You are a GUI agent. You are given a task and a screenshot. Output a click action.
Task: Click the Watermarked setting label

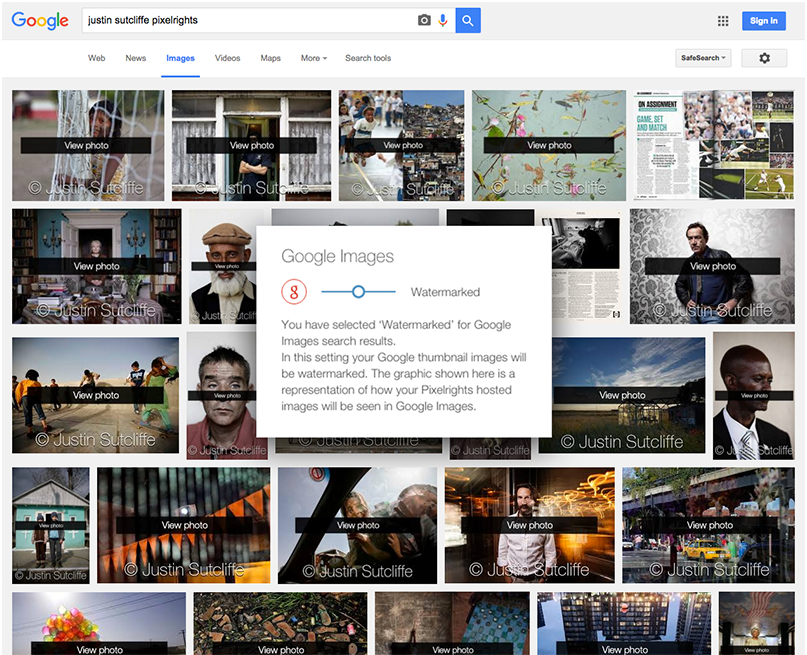coord(445,292)
